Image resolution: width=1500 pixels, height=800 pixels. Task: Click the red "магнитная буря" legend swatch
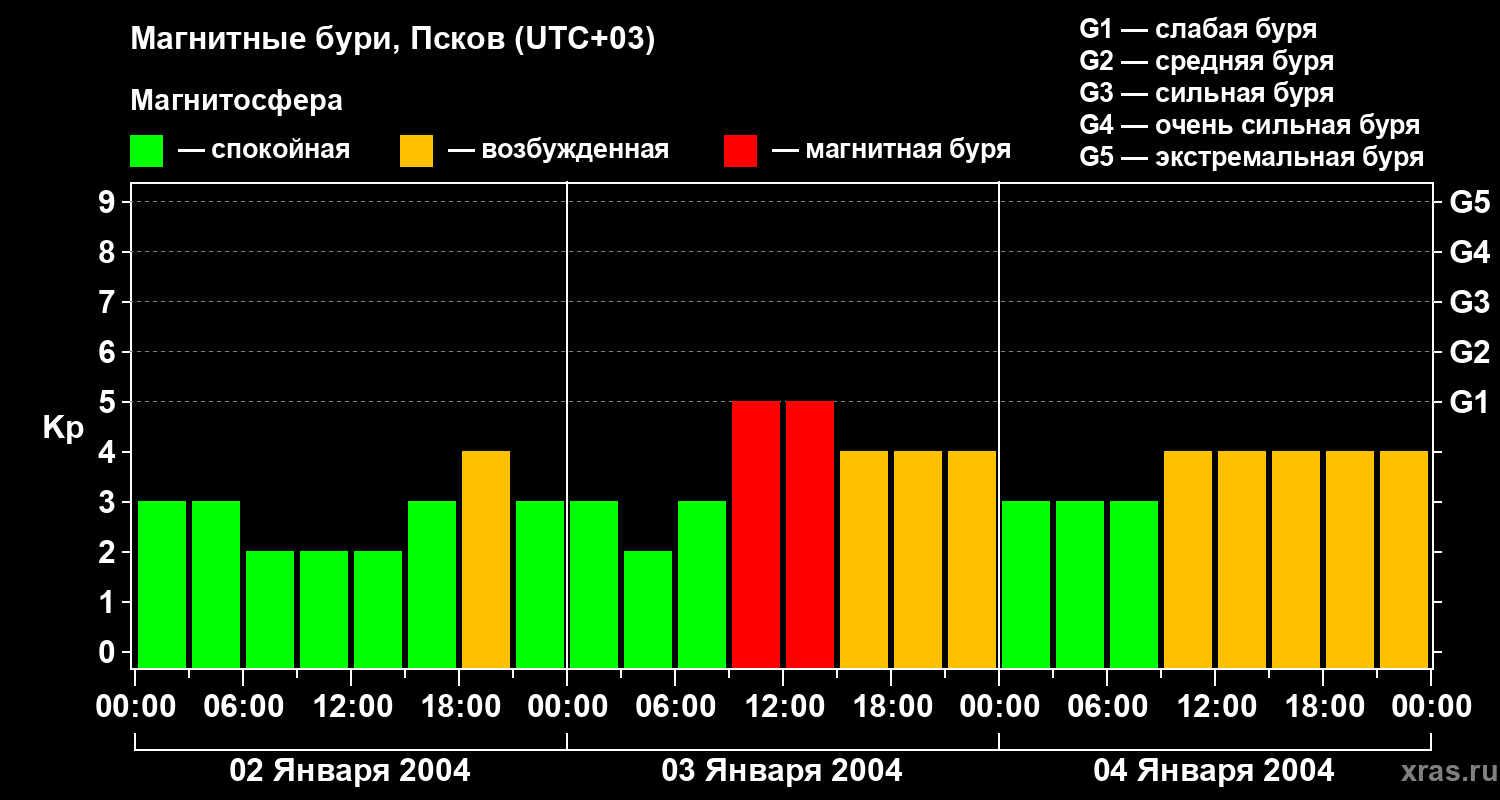(740, 151)
